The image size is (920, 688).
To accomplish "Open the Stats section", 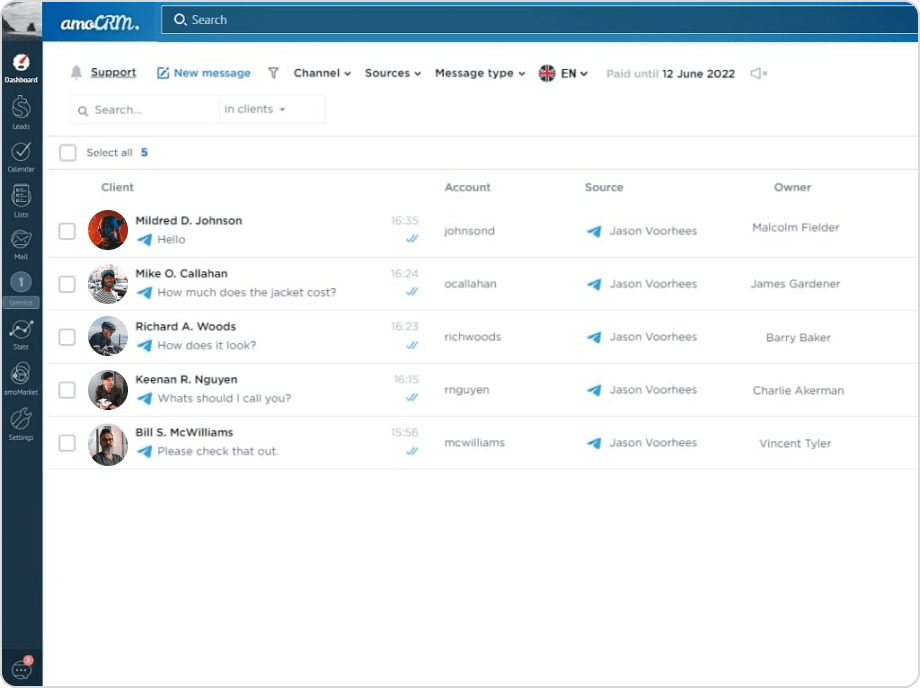I will coord(22,330).
